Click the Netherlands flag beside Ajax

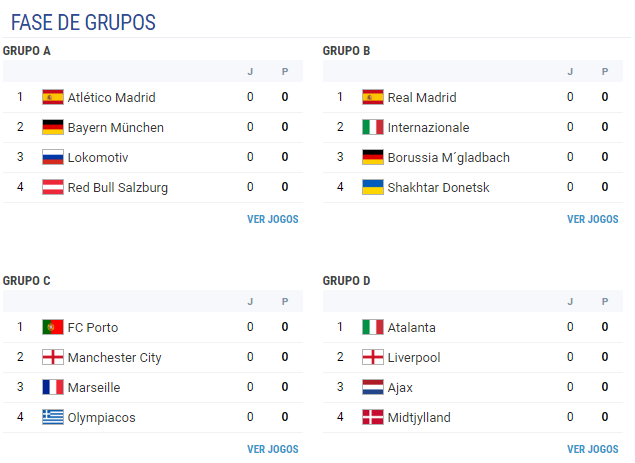tap(373, 387)
